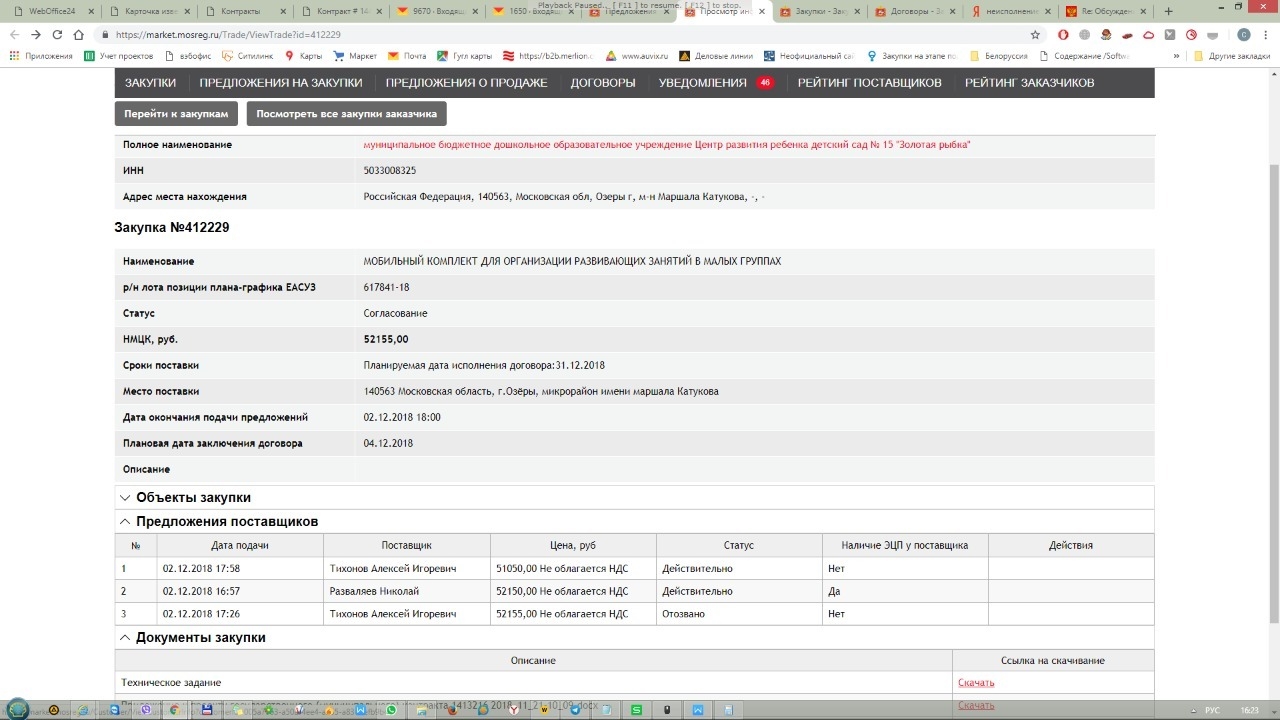
Task: Download Техническое задание via Скачать link
Action: (975, 683)
